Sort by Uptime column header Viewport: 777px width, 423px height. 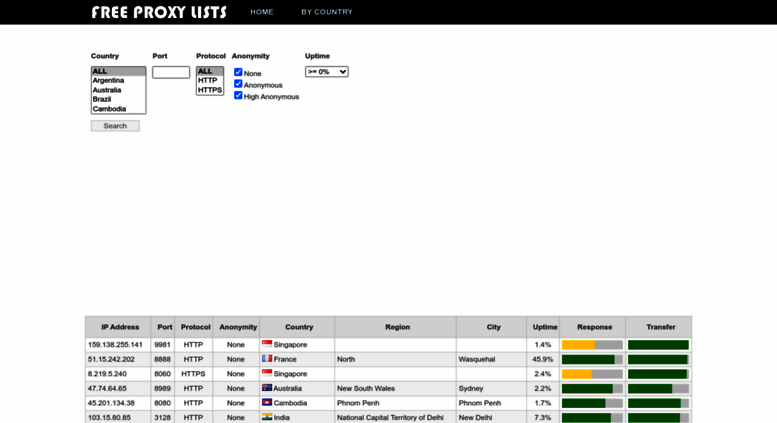point(543,327)
